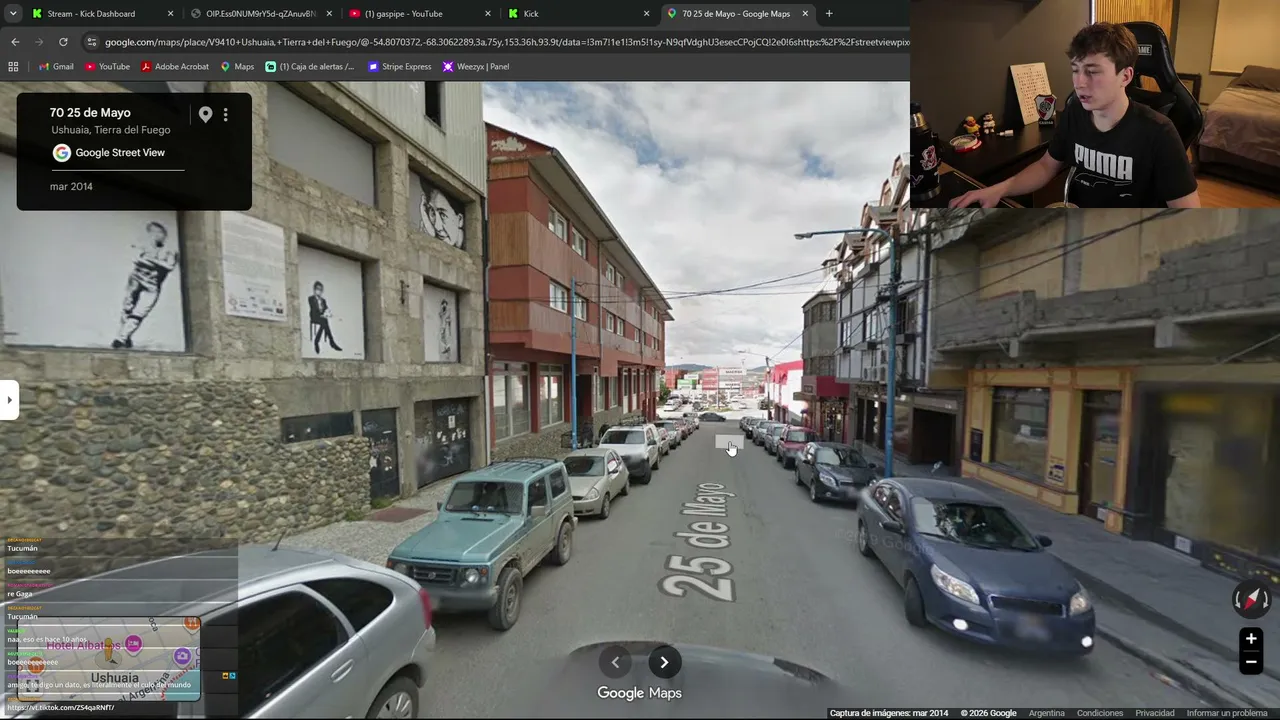Click the Argentina footer link
Image resolution: width=1280 pixels, height=720 pixels.
(1047, 713)
